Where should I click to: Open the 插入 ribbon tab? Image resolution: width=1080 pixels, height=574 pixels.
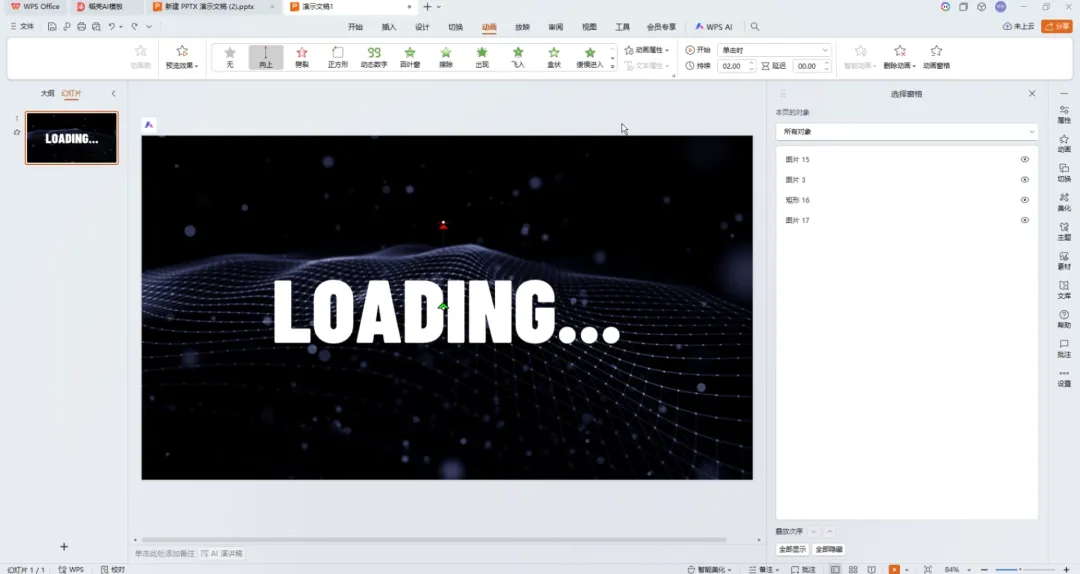(389, 27)
